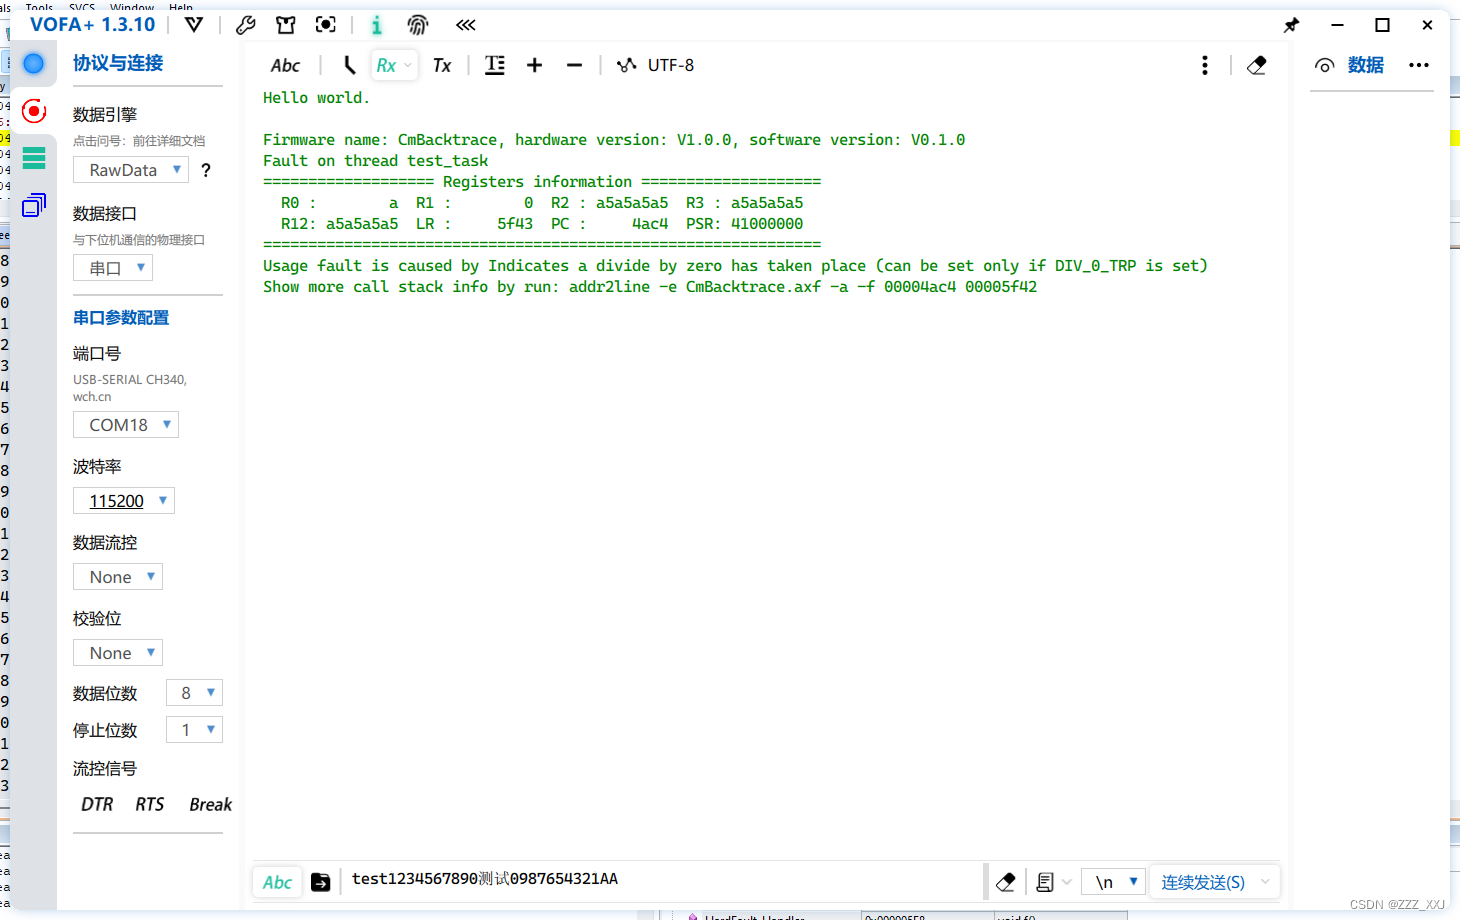This screenshot has height=920, width=1460.
Task: Toggle Abc mode in send bar
Action: click(277, 882)
